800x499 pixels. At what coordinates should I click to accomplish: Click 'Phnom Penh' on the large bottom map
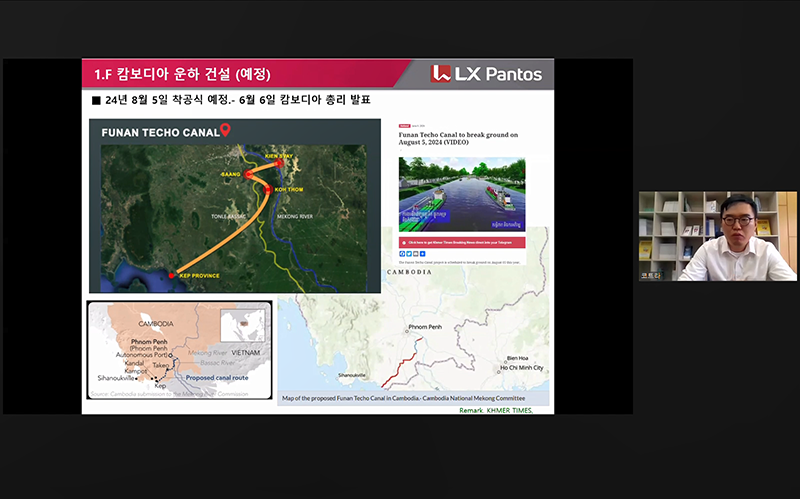pyautogui.click(x=425, y=327)
